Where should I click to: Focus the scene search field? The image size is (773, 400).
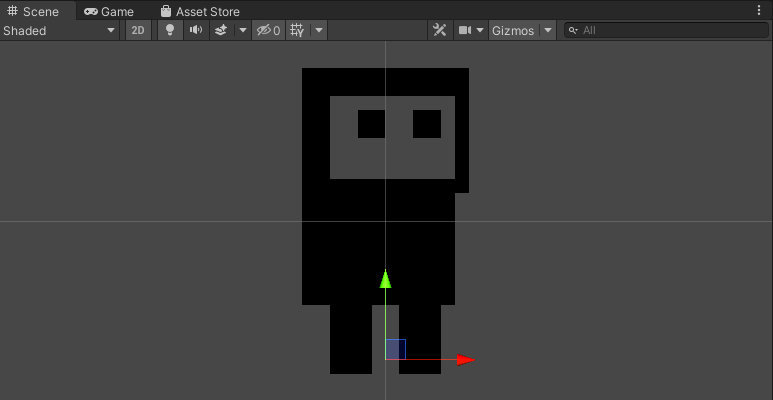point(666,31)
